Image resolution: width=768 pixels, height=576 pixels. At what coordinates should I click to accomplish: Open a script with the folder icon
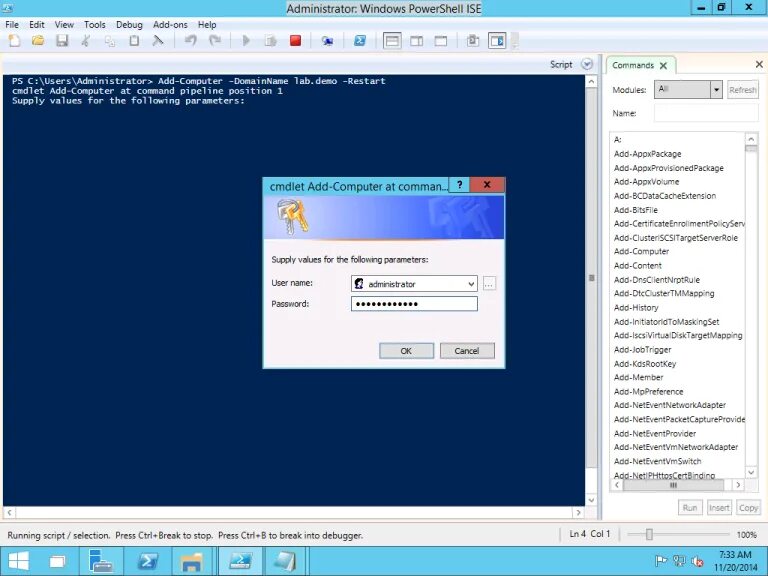coord(38,41)
